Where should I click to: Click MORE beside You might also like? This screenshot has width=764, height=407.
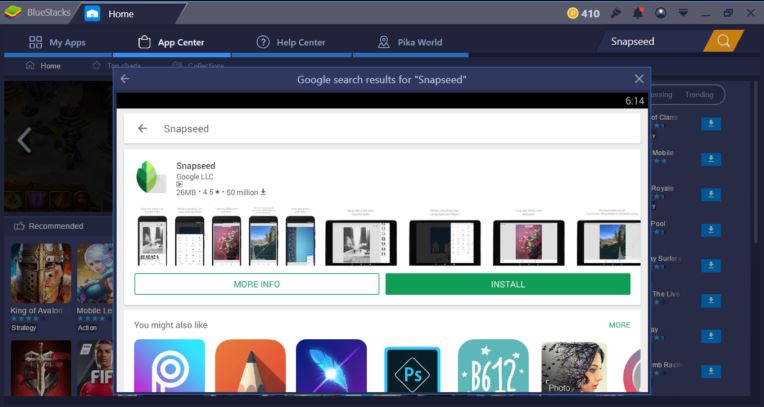click(619, 325)
